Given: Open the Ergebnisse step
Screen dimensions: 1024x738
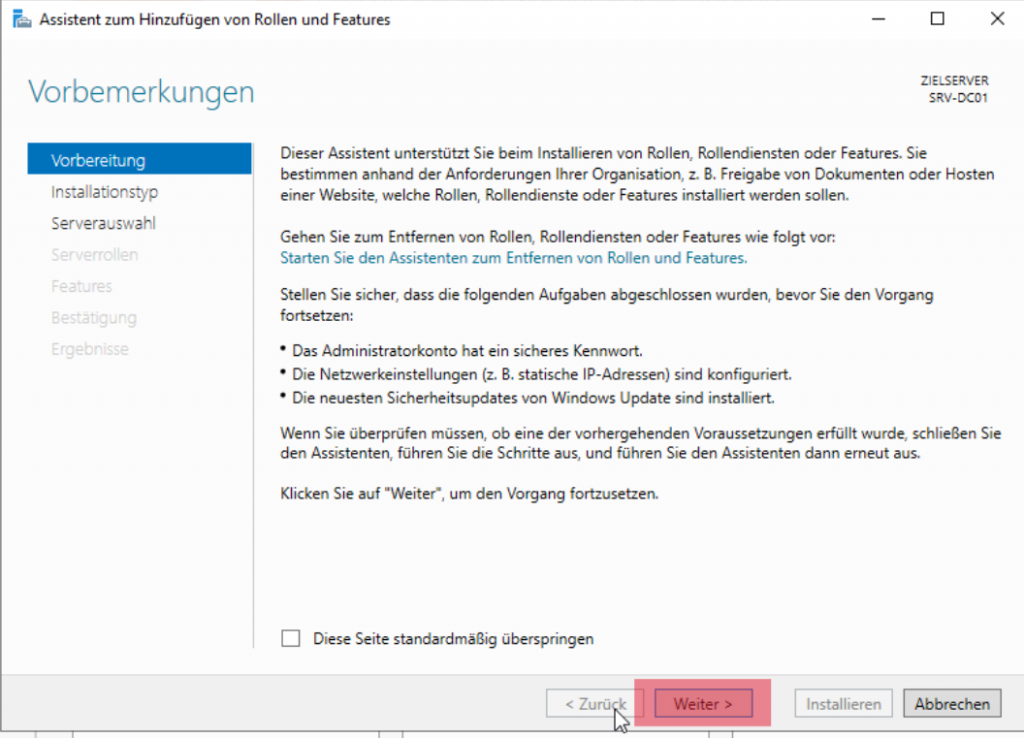Looking at the screenshot, I should 89,349.
